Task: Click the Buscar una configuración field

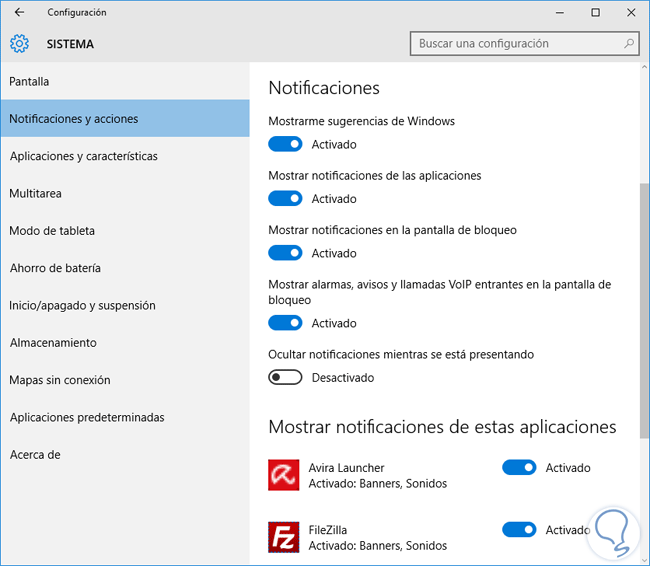Action: (x=515, y=44)
